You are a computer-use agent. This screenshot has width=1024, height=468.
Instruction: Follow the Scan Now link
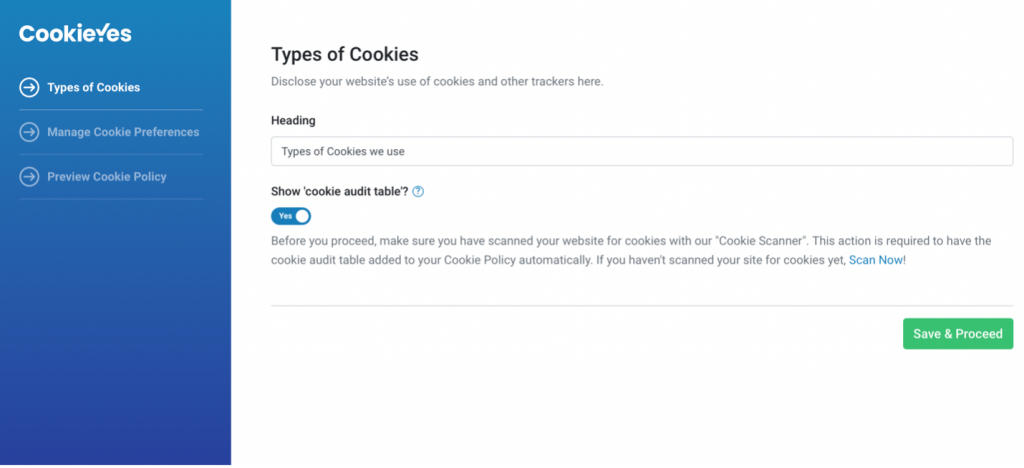[876, 260]
